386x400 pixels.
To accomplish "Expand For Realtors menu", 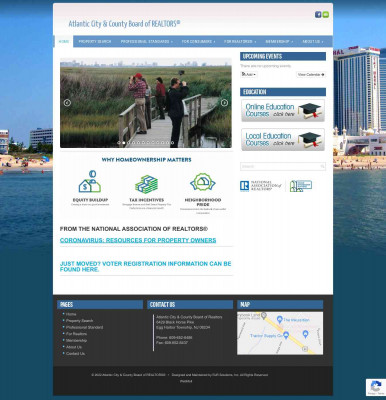I will [x=240, y=41].
